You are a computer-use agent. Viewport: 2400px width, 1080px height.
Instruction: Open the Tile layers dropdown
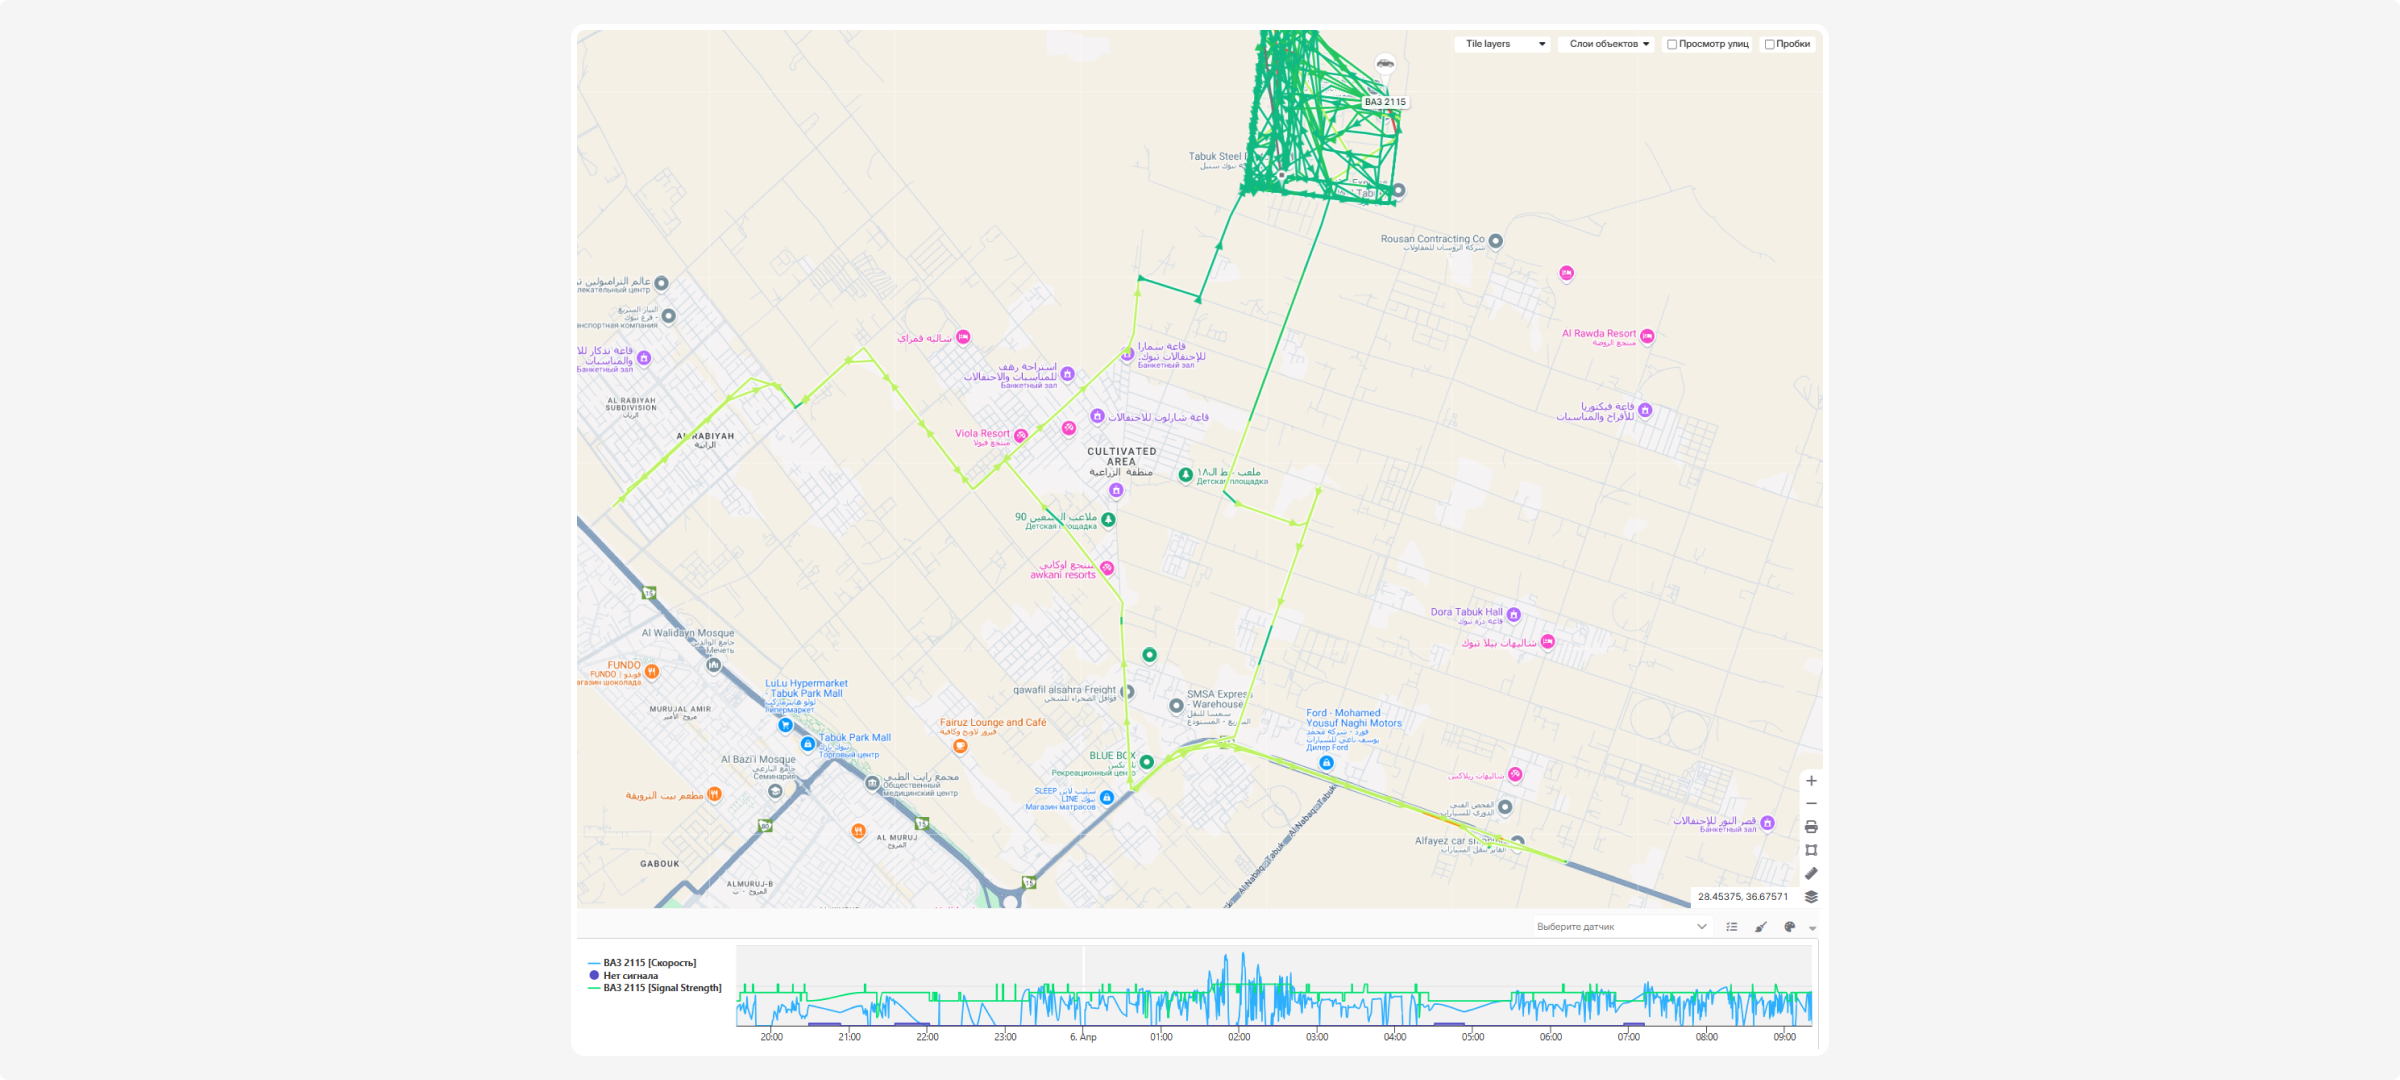point(1503,44)
